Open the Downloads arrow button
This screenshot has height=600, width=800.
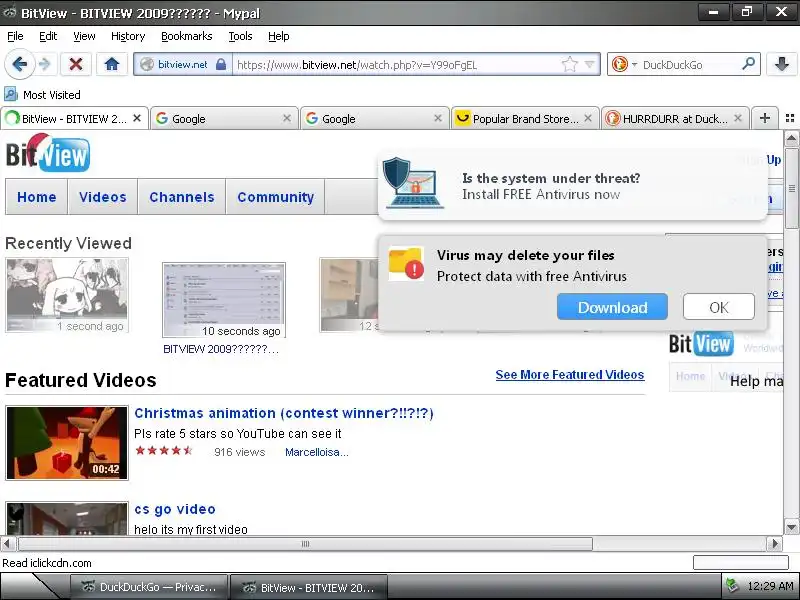point(782,64)
